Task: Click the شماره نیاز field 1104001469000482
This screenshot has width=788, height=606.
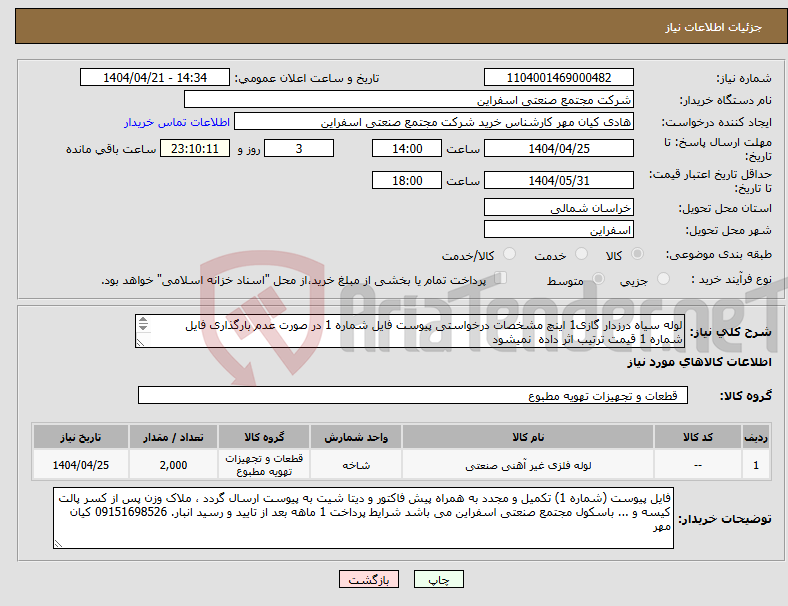Action: pos(558,78)
